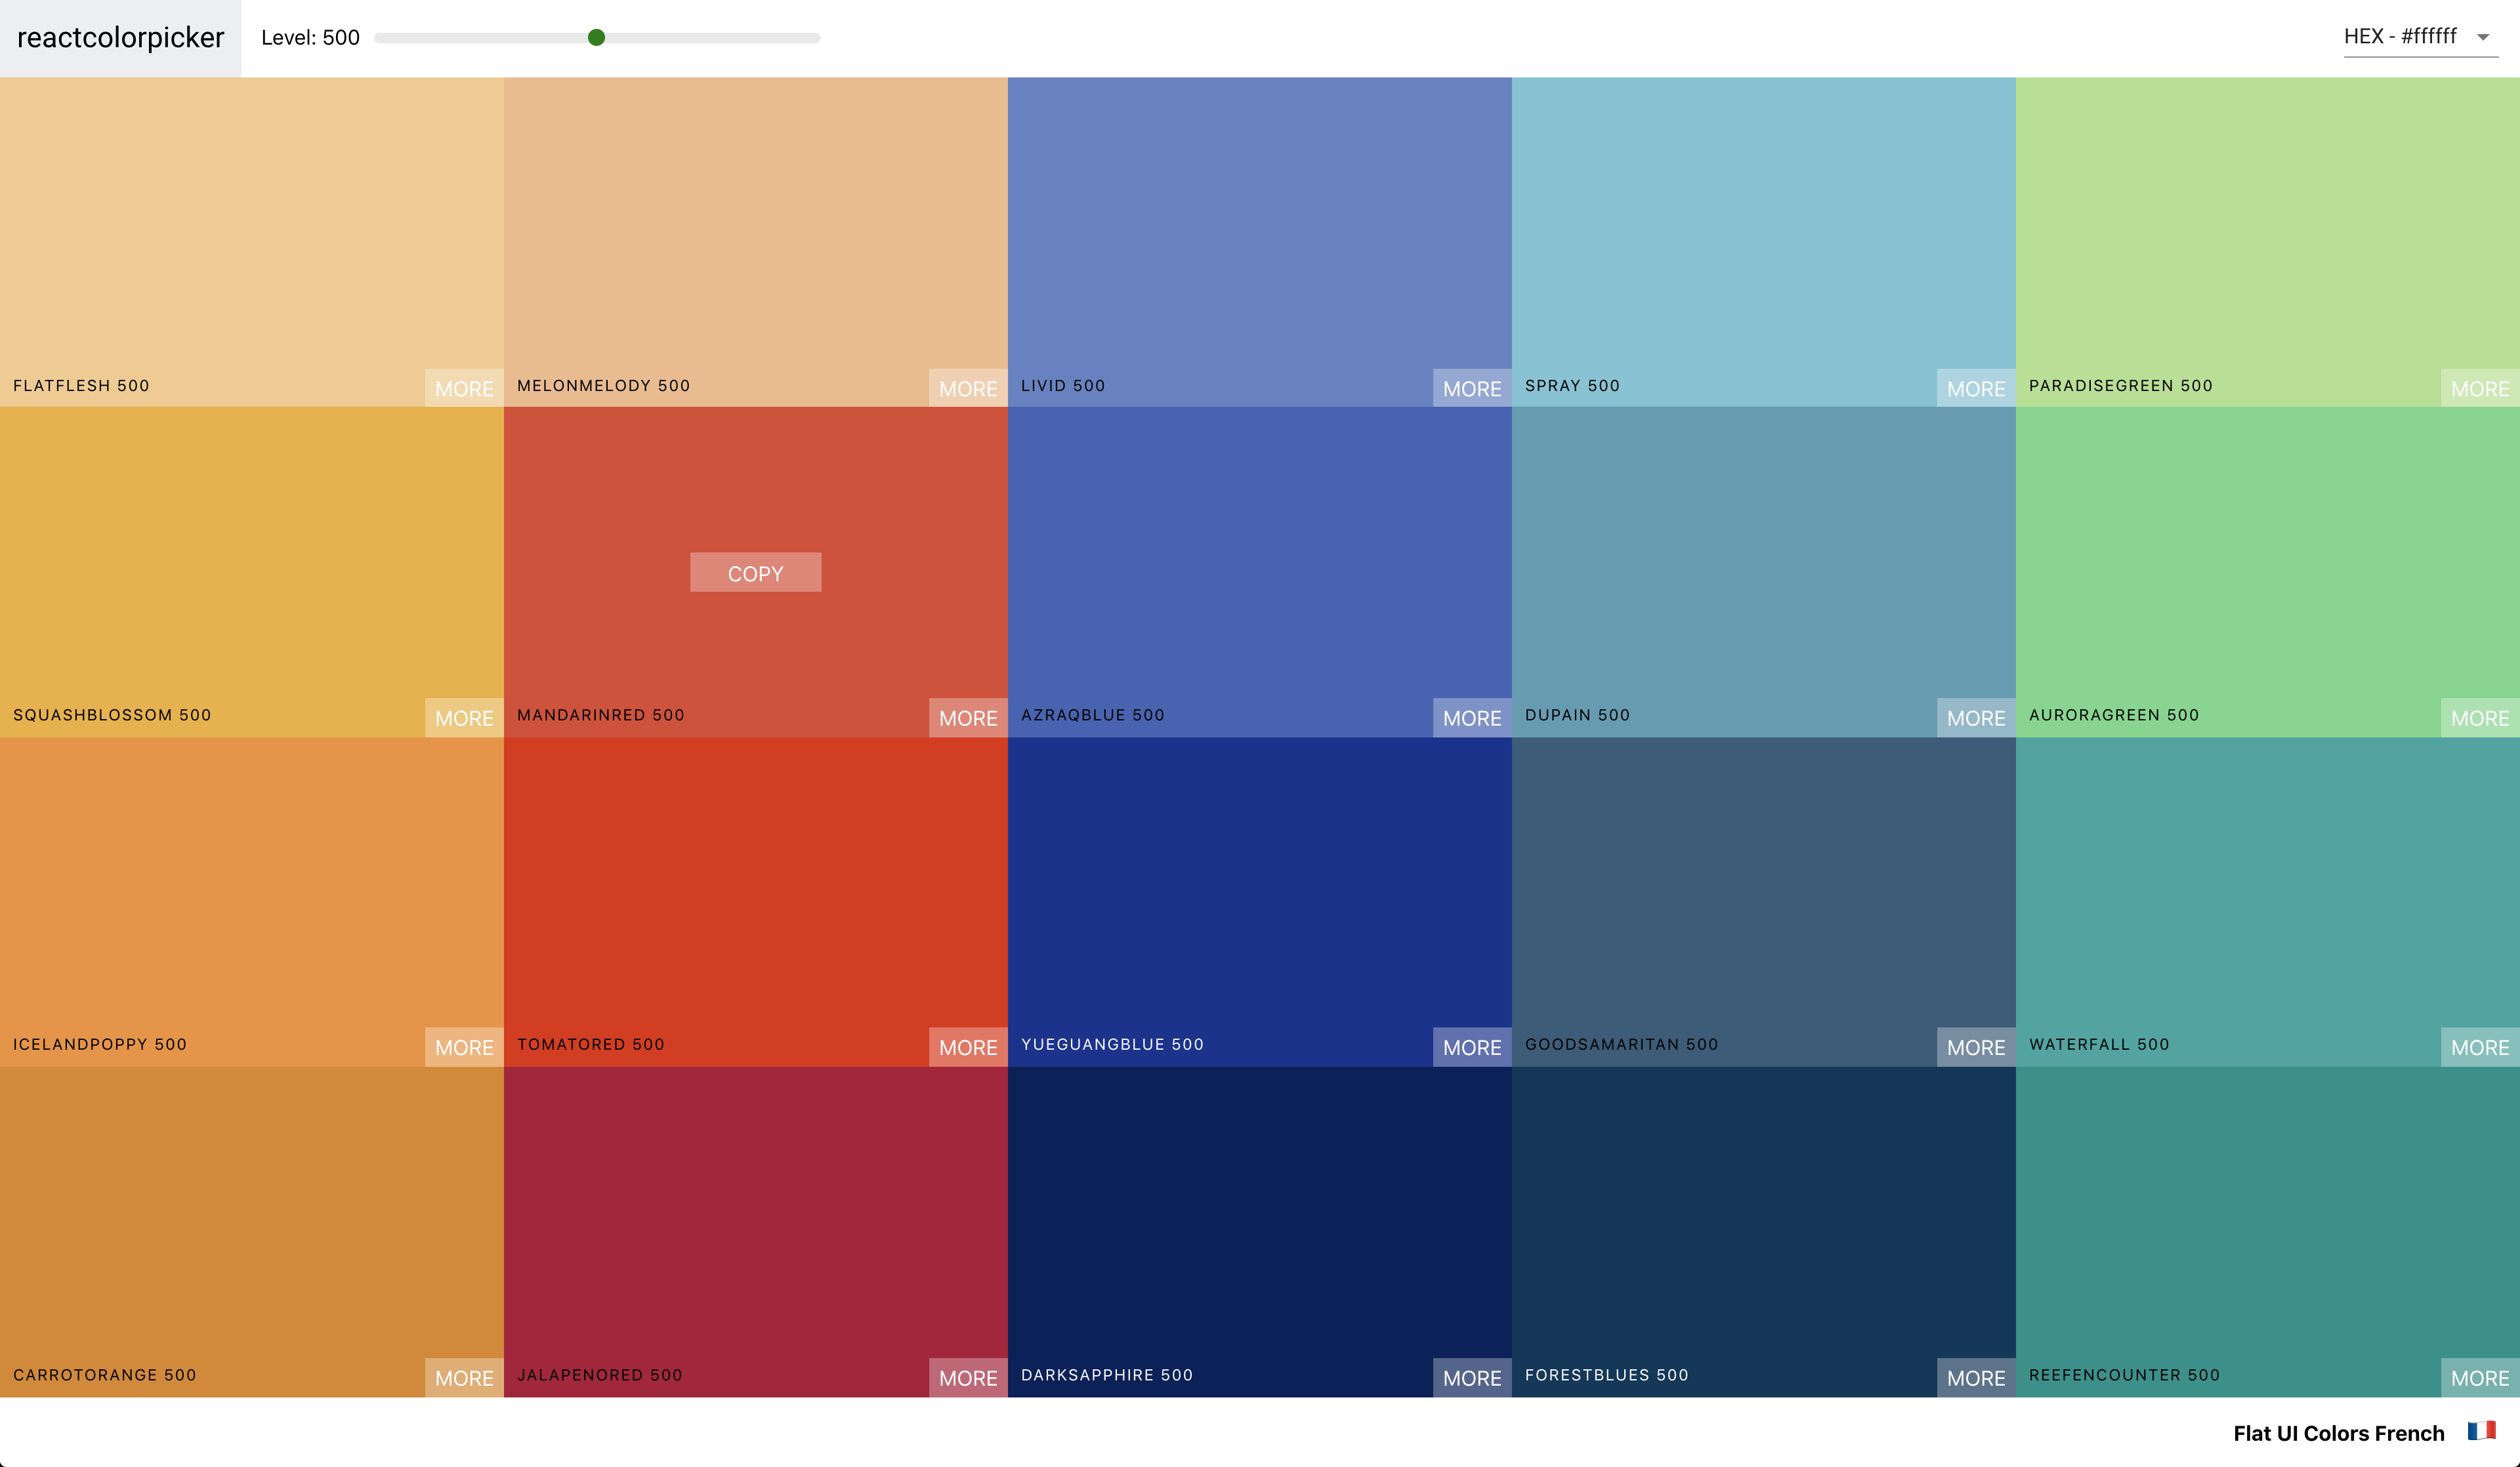Click the COPY button on Mandarinred

pos(755,573)
